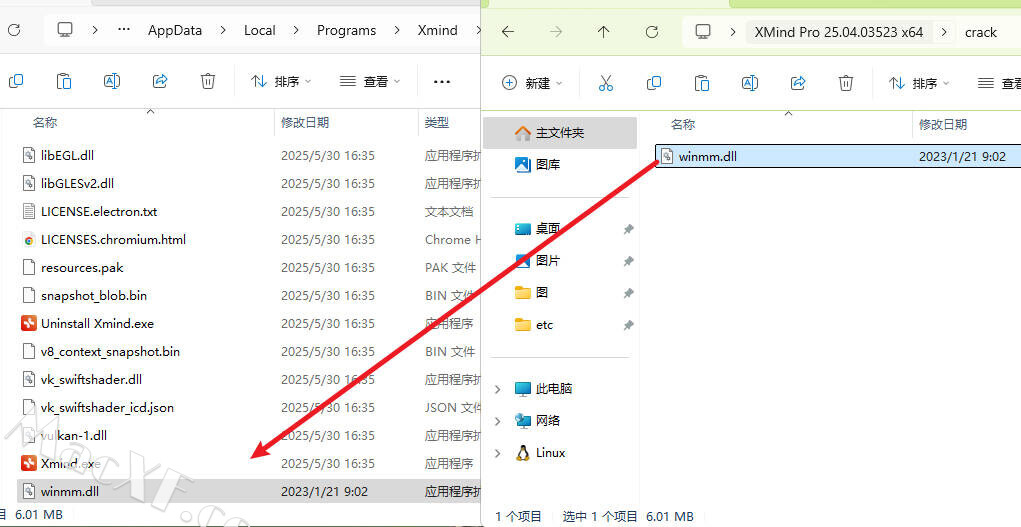The width and height of the screenshot is (1021, 527).
Task: Click Rename icon in right window toolbar
Action: pos(749,83)
